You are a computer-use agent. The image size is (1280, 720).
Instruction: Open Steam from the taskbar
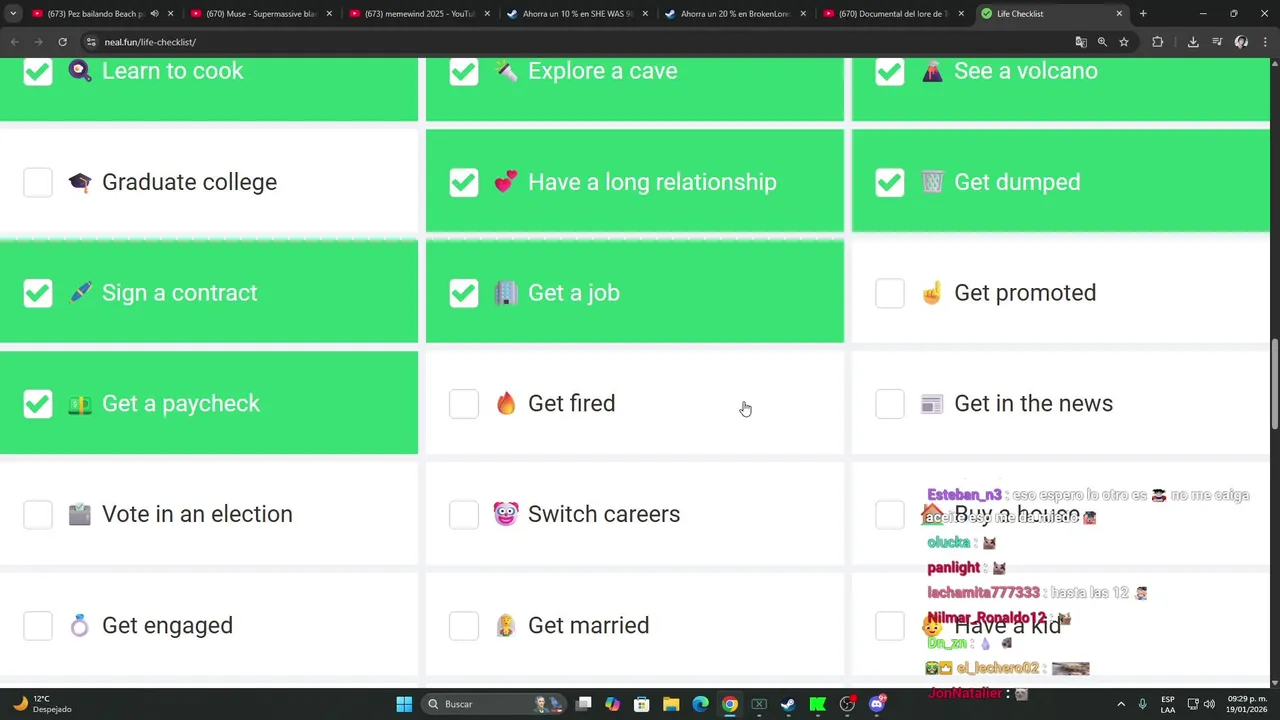(x=788, y=704)
